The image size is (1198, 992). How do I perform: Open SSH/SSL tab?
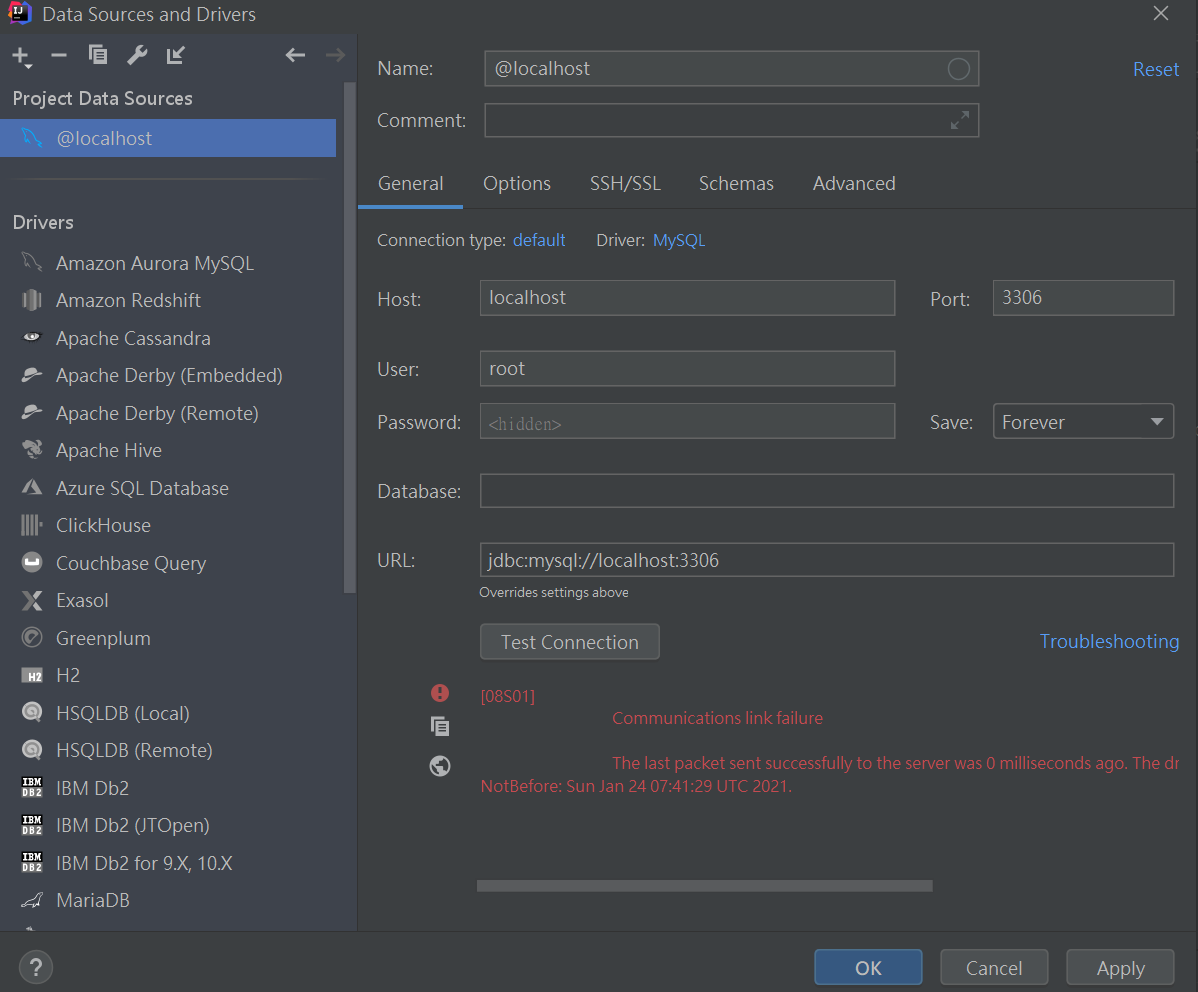pyautogui.click(x=625, y=183)
